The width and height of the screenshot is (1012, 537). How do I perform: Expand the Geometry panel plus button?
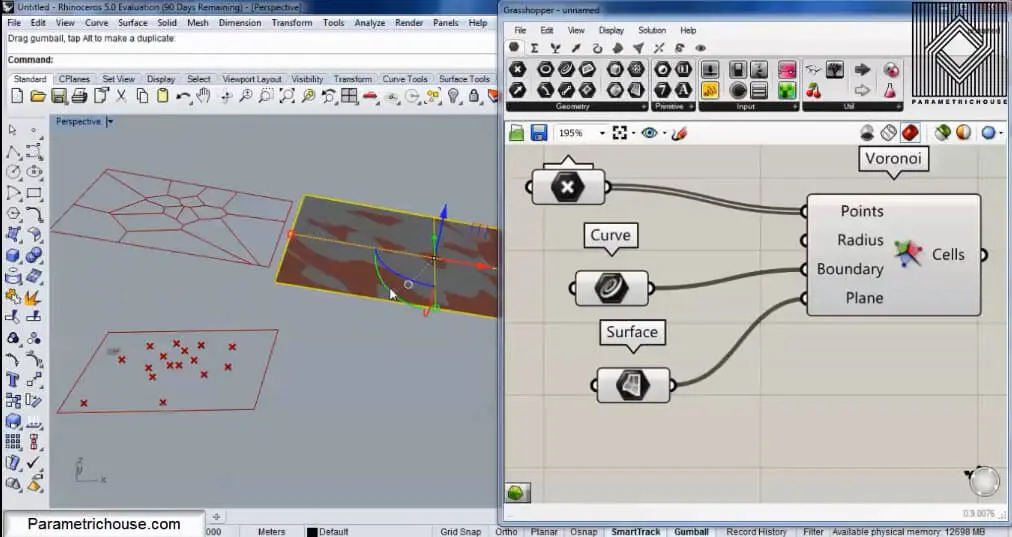pyautogui.click(x=643, y=106)
